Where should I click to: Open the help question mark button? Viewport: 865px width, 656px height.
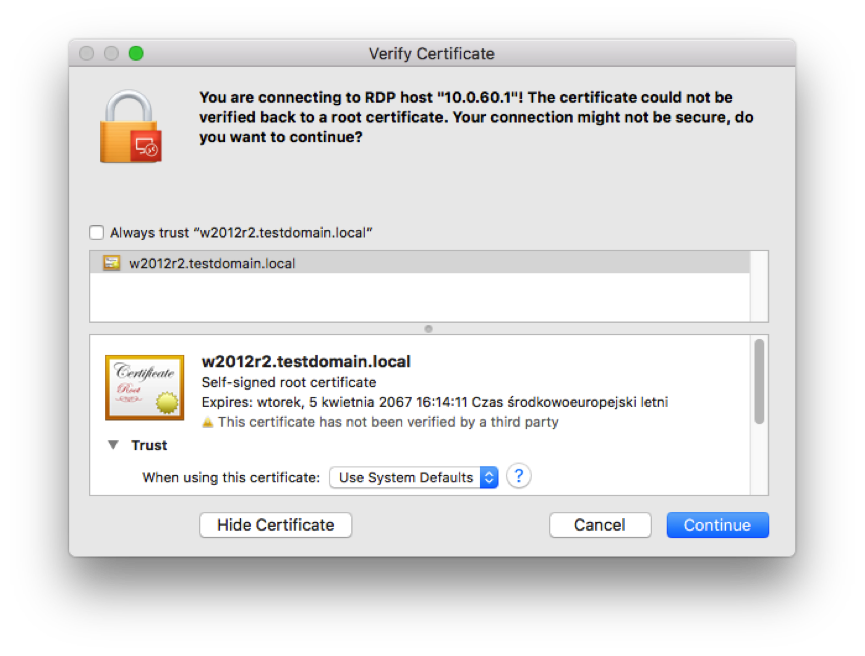[x=518, y=477]
